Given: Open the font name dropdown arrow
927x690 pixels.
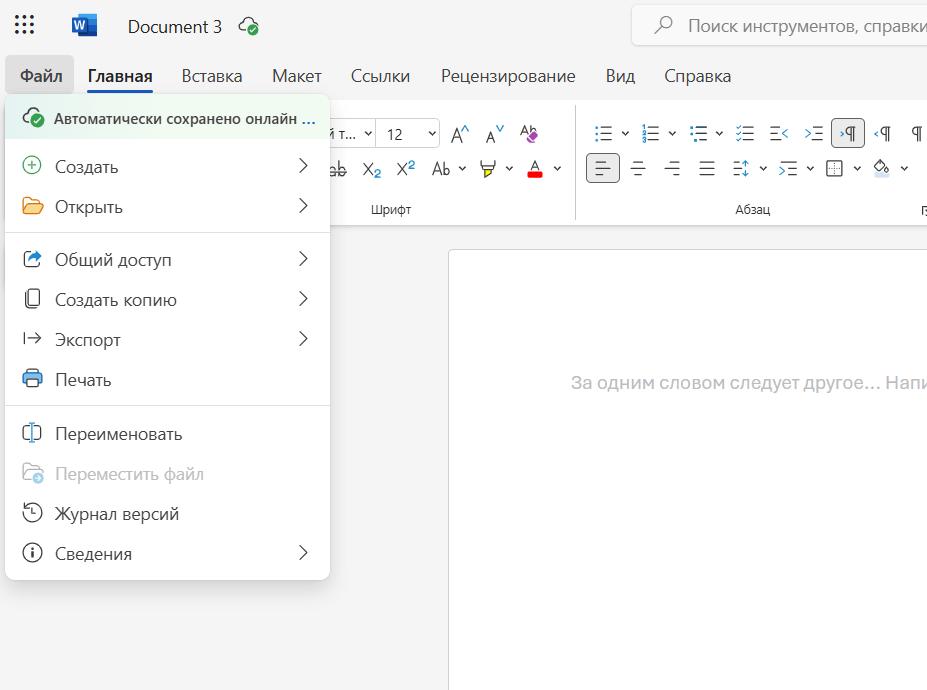Looking at the screenshot, I should coord(368,134).
